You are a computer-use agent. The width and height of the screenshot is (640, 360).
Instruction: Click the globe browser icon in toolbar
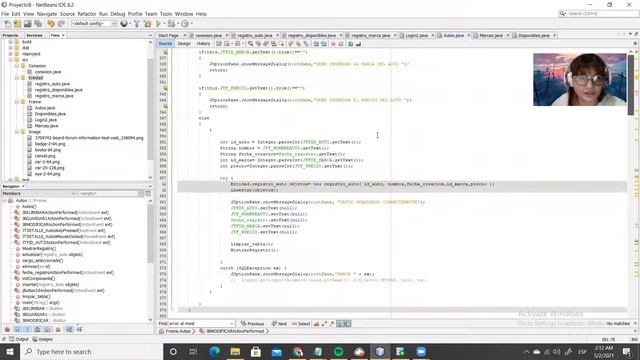124,24
